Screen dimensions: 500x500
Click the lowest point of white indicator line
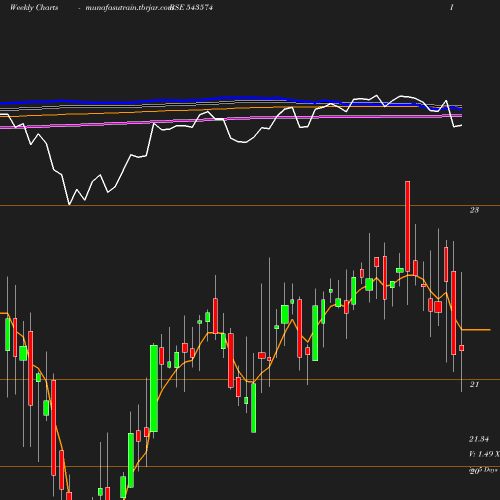click(69, 204)
